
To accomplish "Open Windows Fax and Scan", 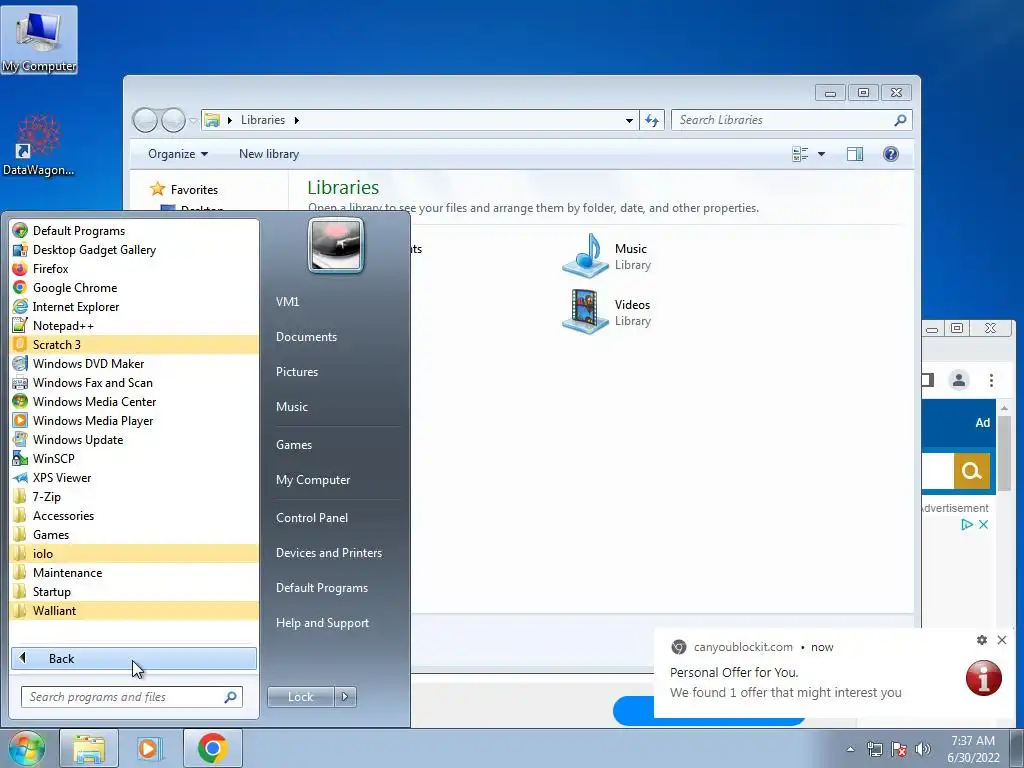I will [x=134, y=382].
